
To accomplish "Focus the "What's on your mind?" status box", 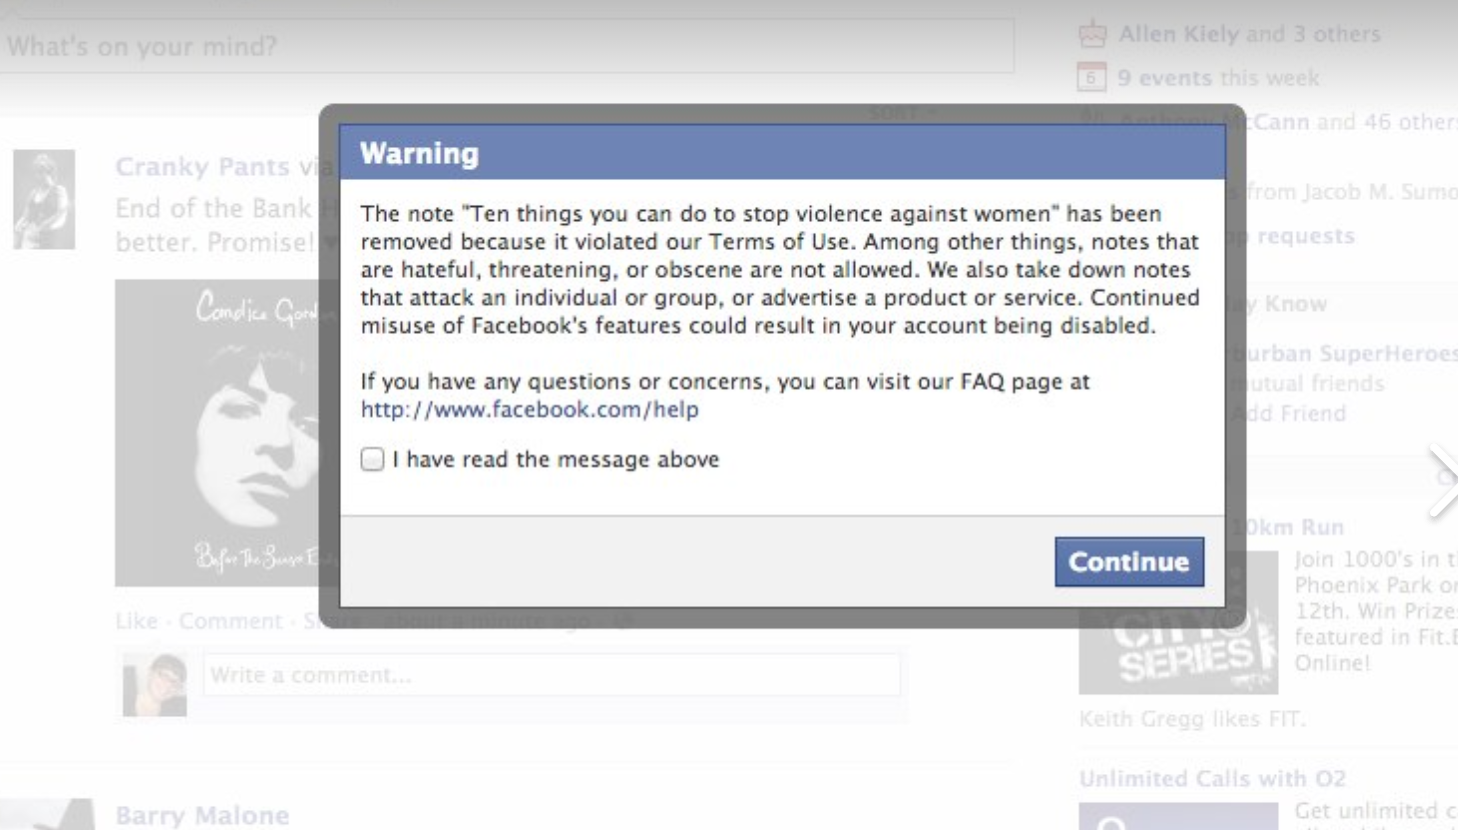I will [507, 46].
